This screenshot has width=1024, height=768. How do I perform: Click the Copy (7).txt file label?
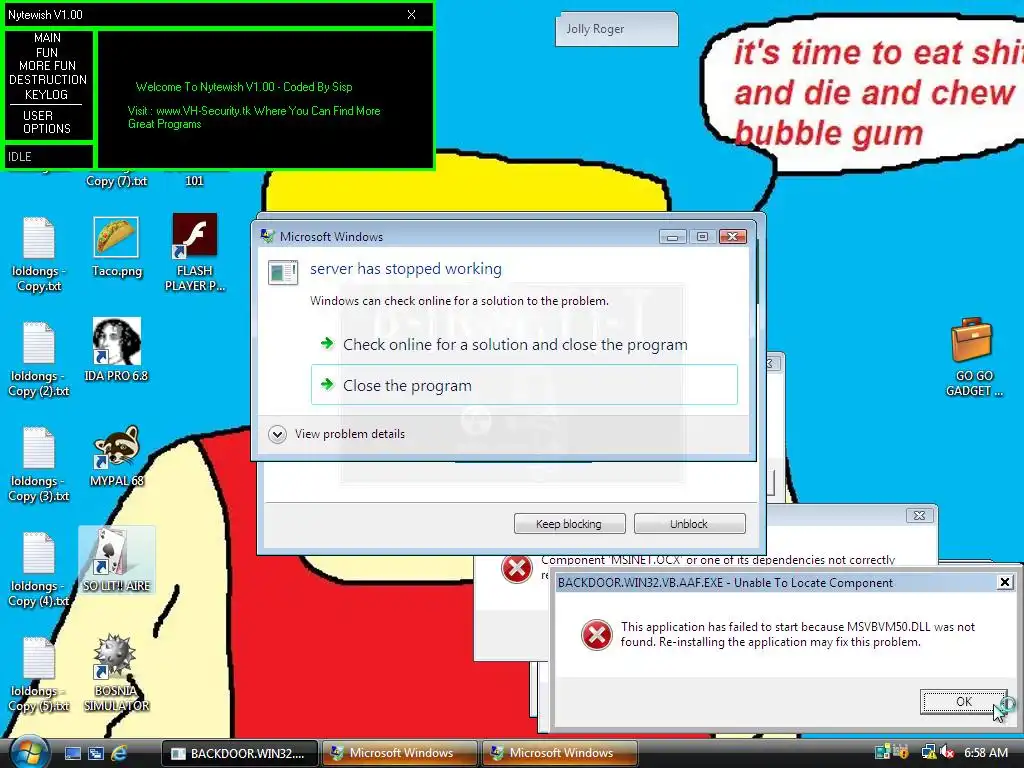(116, 181)
